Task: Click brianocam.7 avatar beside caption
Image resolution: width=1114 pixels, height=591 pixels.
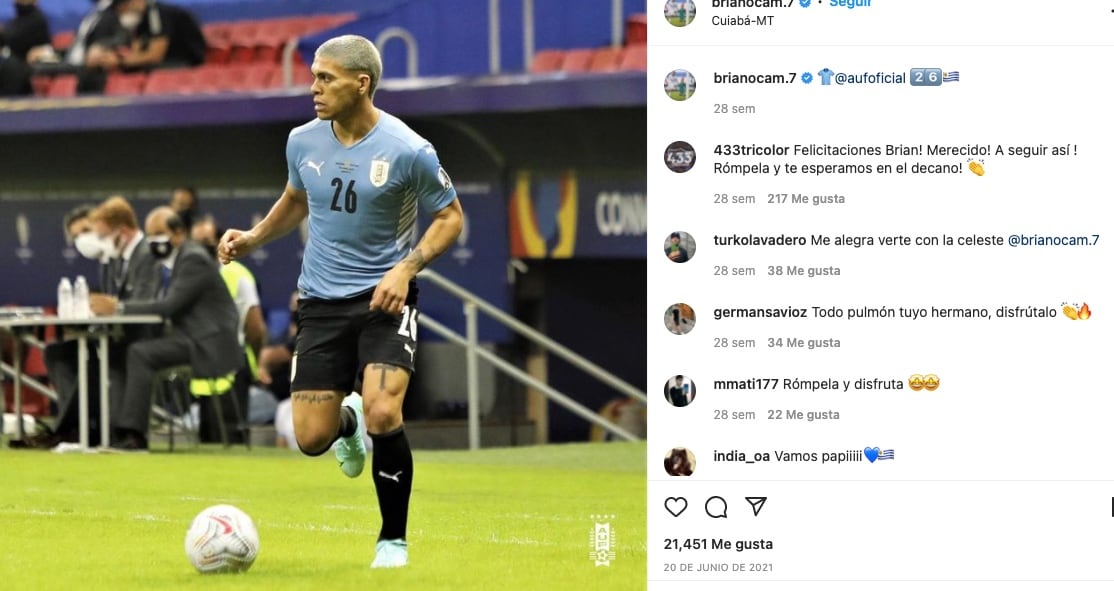Action: pyautogui.click(x=680, y=85)
